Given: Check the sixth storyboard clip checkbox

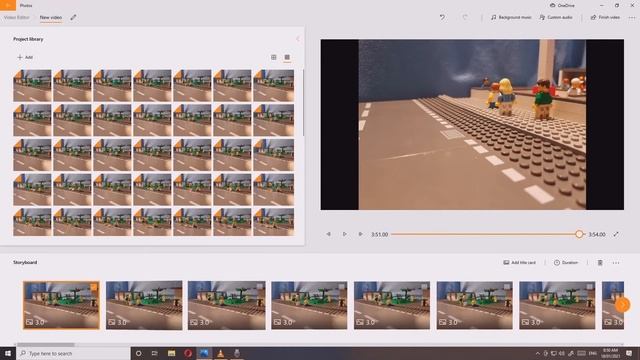Looking at the screenshot, I should [x=507, y=287].
